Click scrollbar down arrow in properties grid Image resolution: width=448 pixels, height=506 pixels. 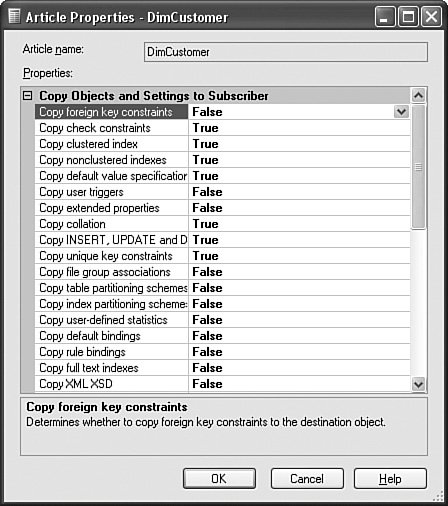[418, 384]
